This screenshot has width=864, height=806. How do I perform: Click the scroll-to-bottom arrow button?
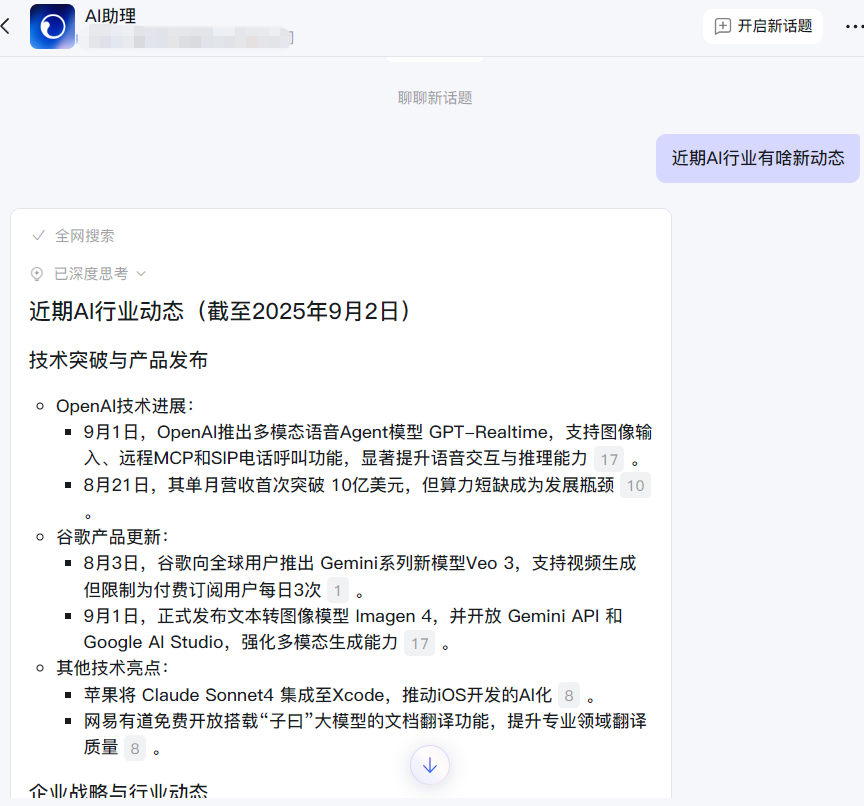tap(430, 765)
